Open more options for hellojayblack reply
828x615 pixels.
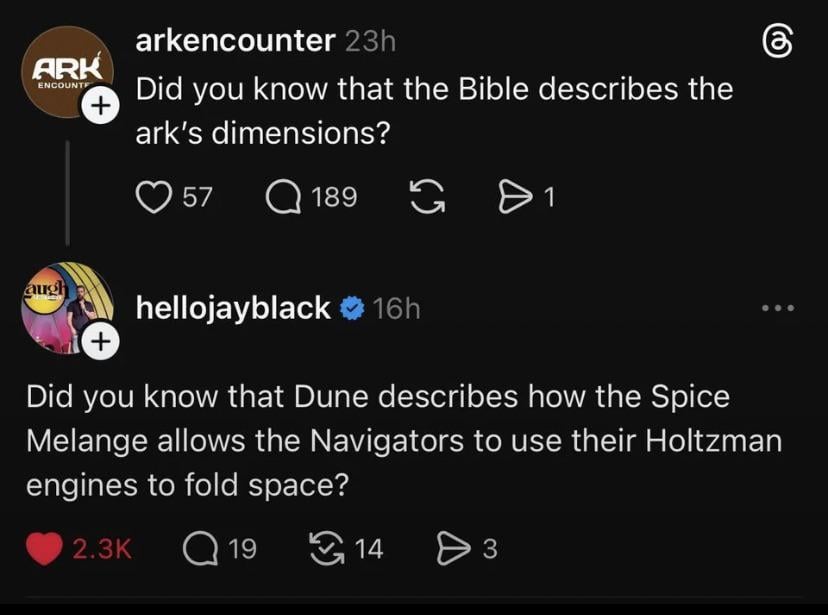tap(777, 308)
